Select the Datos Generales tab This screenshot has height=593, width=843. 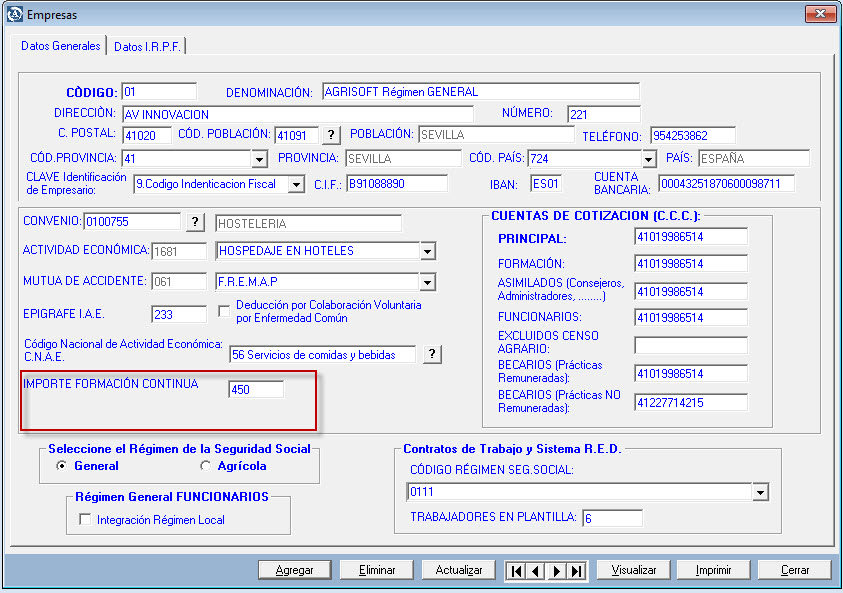point(61,46)
